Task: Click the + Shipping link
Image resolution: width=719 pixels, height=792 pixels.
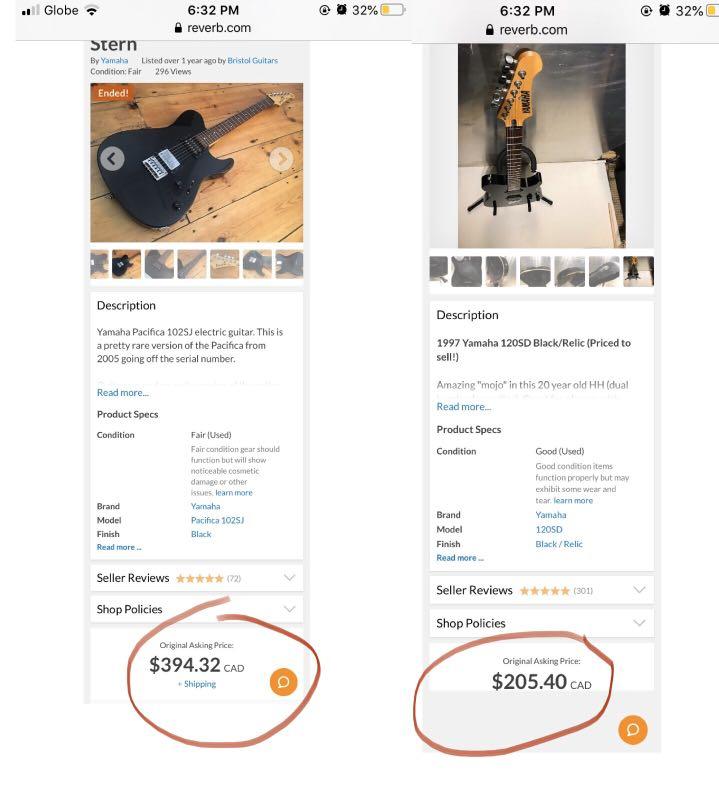Action: coord(197,684)
